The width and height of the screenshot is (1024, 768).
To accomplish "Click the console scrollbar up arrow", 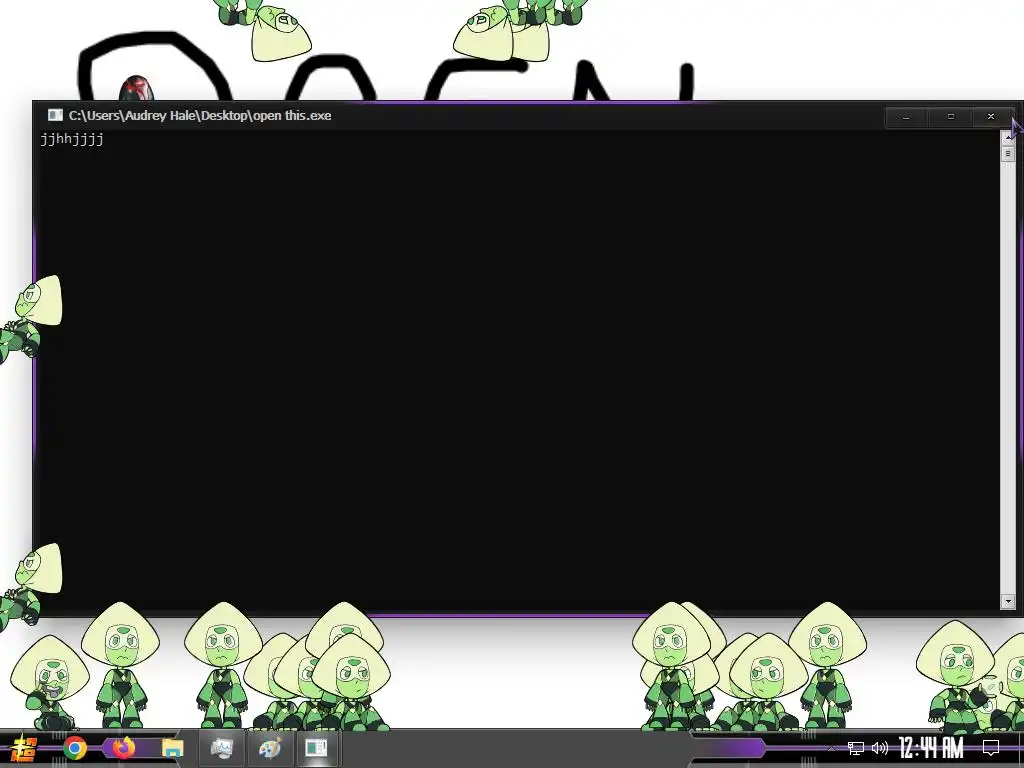I will 1008,138.
